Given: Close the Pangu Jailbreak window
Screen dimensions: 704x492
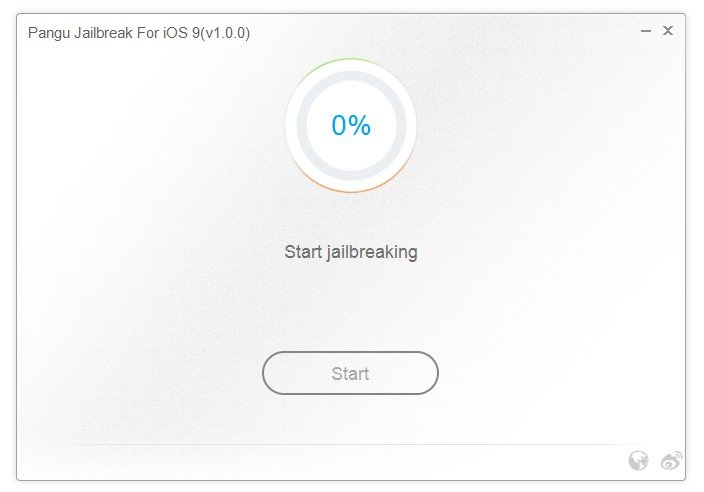Looking at the screenshot, I should click(668, 31).
